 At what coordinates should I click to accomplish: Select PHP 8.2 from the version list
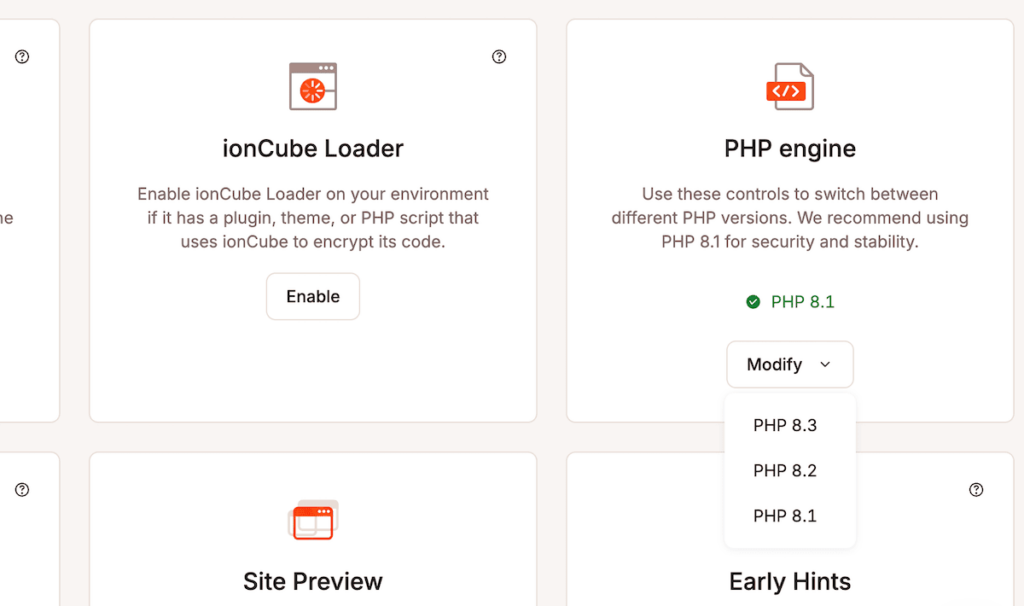coord(784,470)
